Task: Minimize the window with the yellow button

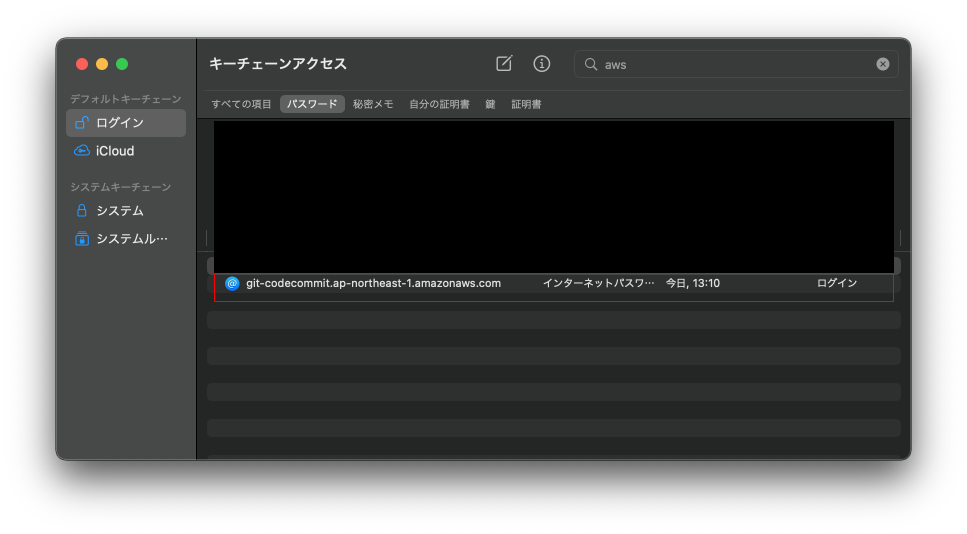Action: click(x=102, y=64)
